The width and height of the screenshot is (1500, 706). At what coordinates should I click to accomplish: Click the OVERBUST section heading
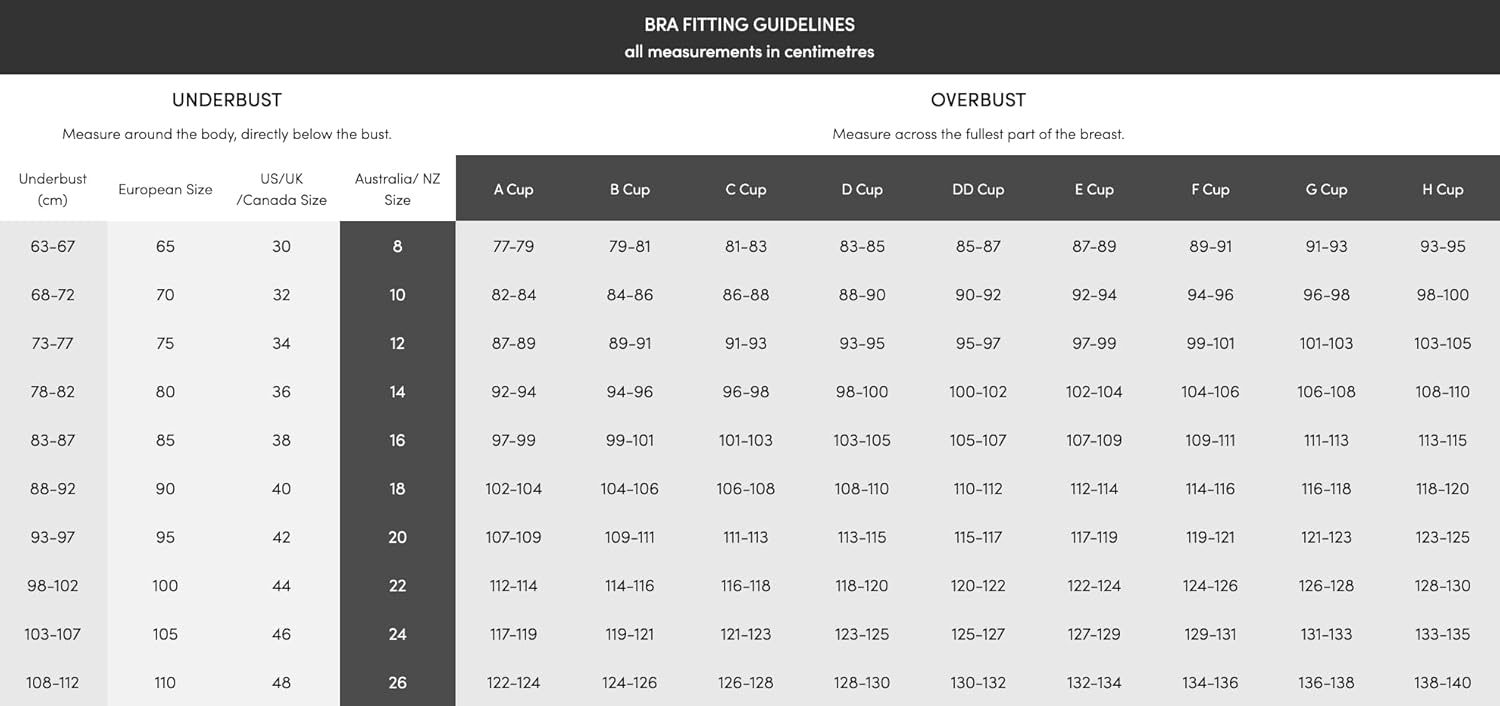pos(978,100)
